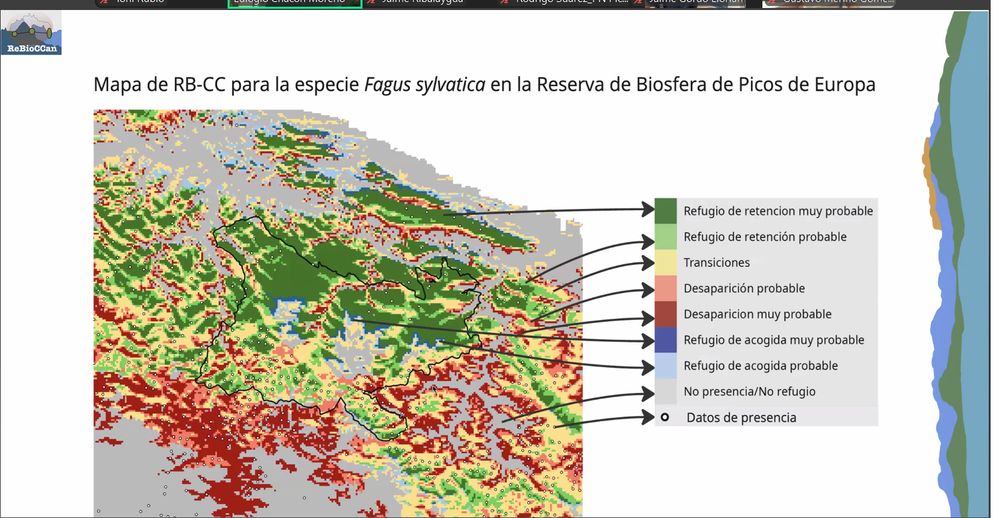Select the grey No presencia/No refugio swatch
1000x518 pixels.
coord(665,391)
